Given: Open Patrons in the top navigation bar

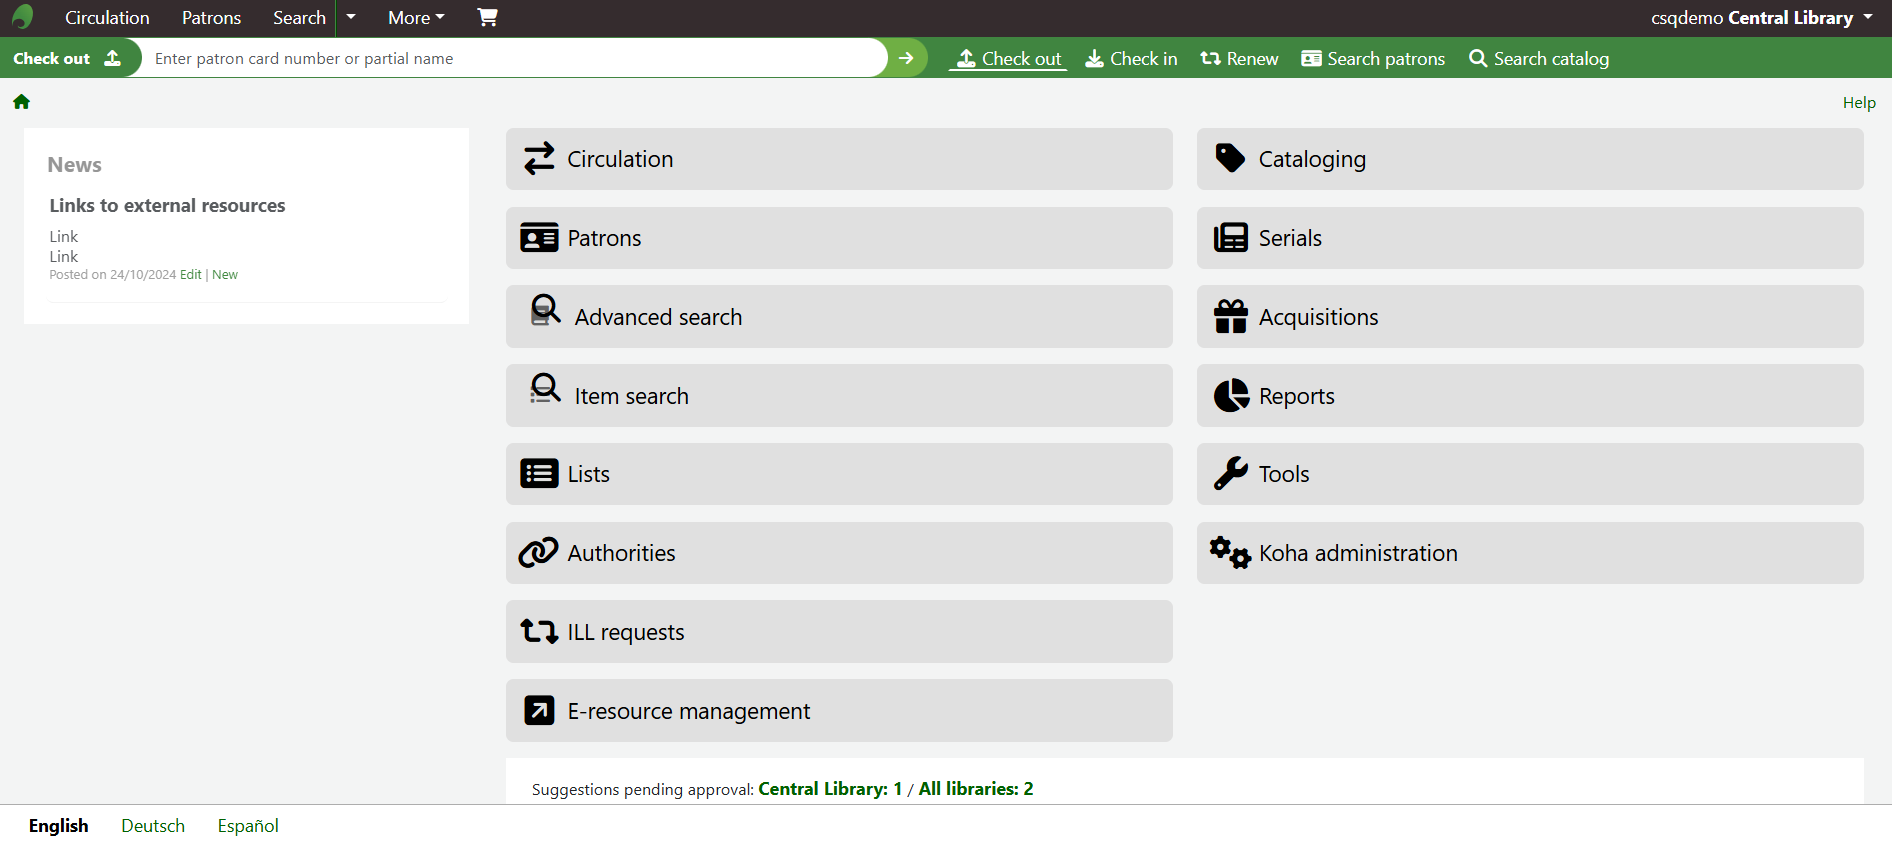Looking at the screenshot, I should click(211, 17).
